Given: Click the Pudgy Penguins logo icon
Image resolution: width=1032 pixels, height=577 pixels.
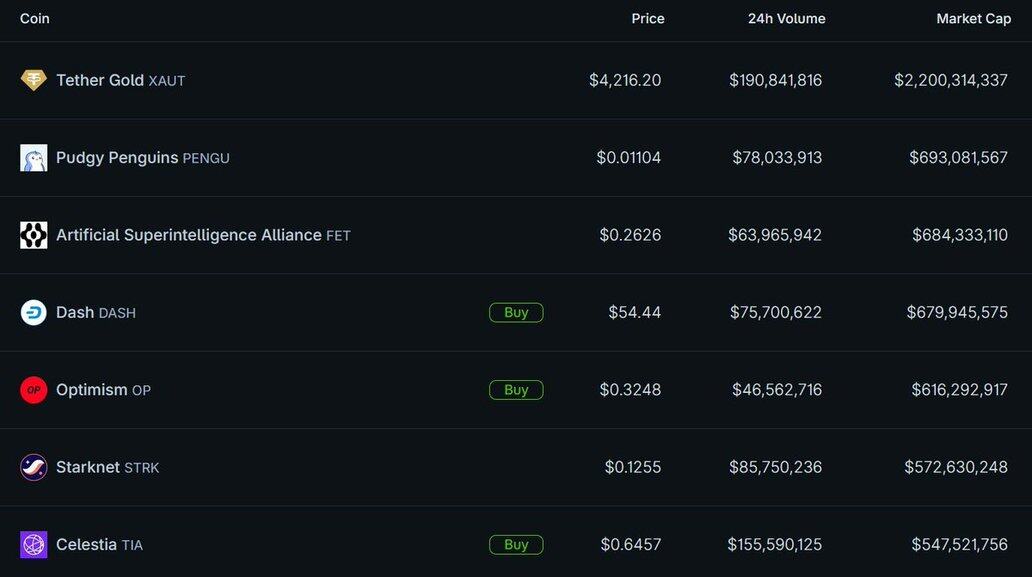Looking at the screenshot, I should point(34,158).
